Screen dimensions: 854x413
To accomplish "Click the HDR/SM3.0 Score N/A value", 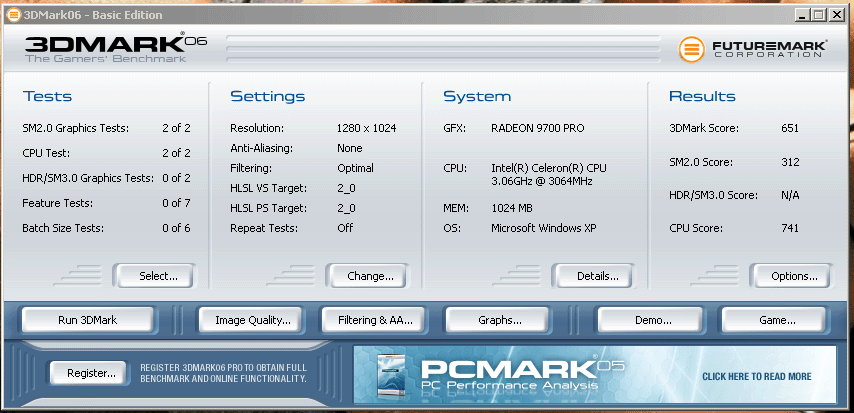I will pyautogui.click(x=789, y=195).
